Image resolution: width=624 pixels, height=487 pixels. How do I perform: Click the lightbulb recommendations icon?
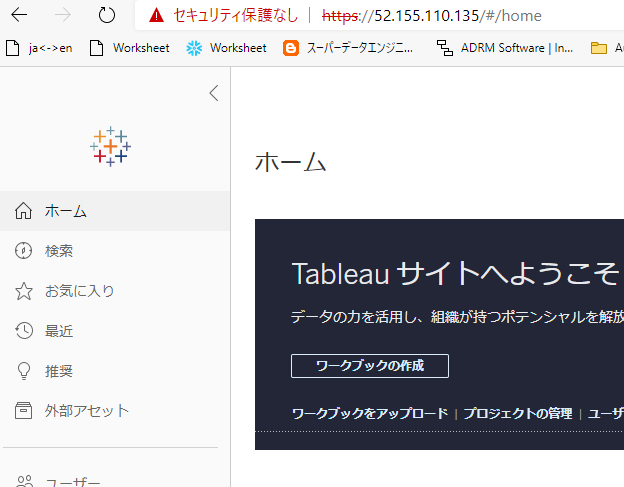pyautogui.click(x=23, y=371)
